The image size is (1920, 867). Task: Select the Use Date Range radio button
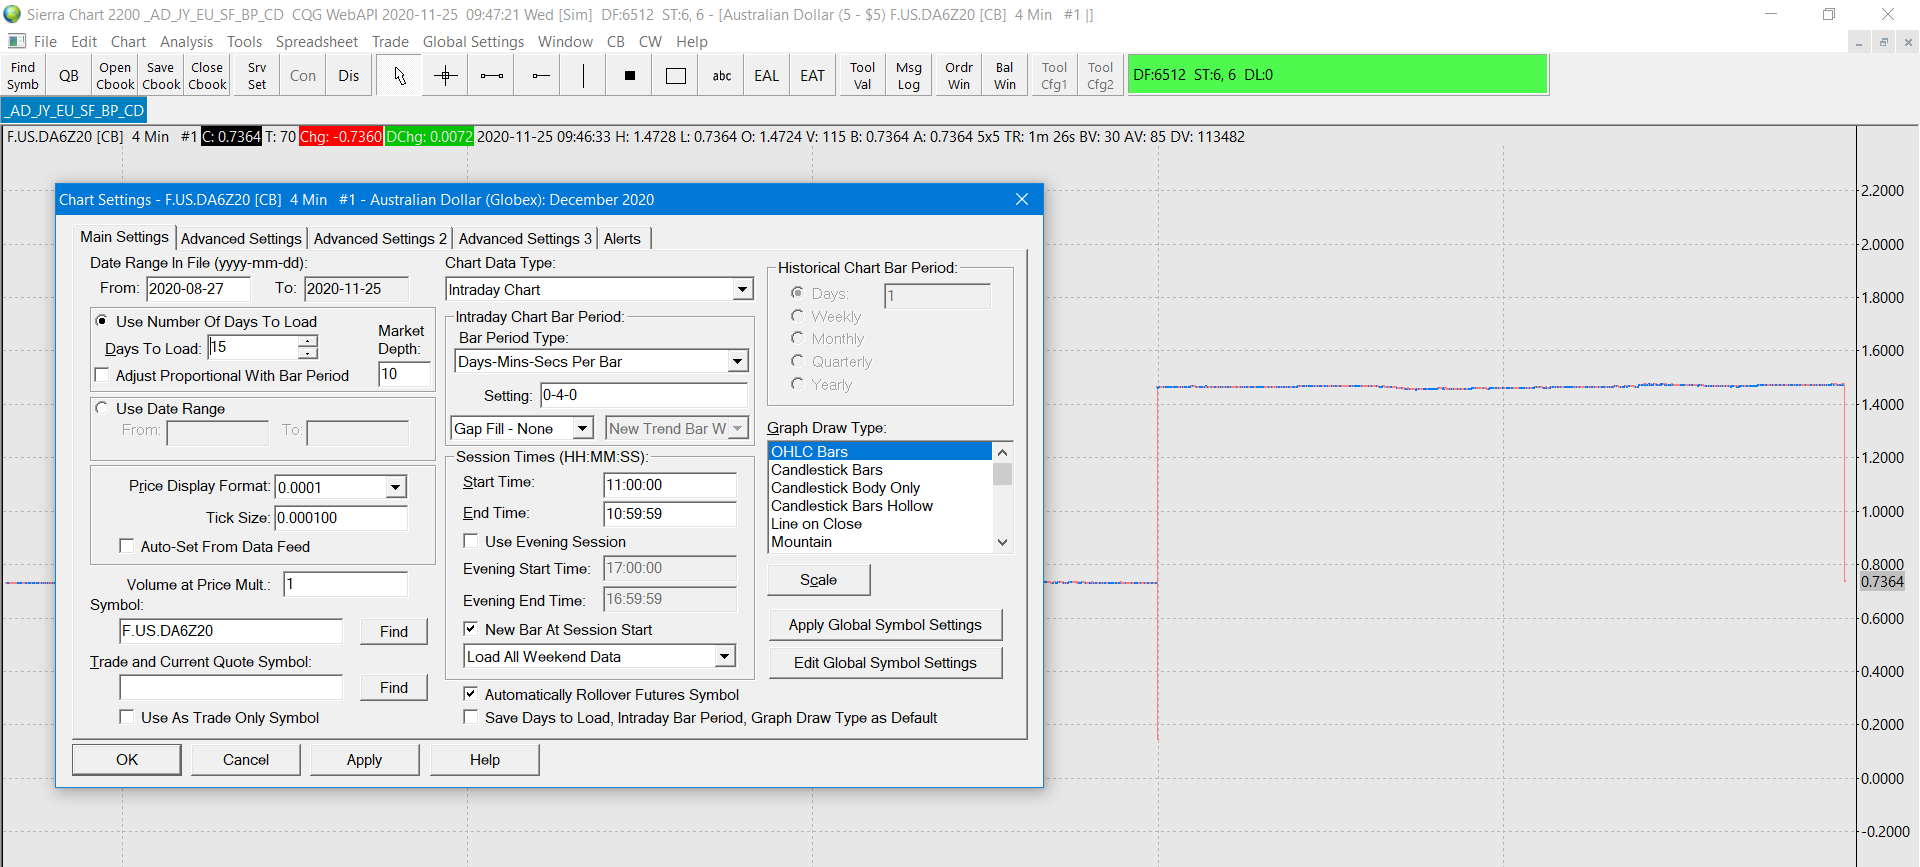click(x=102, y=408)
